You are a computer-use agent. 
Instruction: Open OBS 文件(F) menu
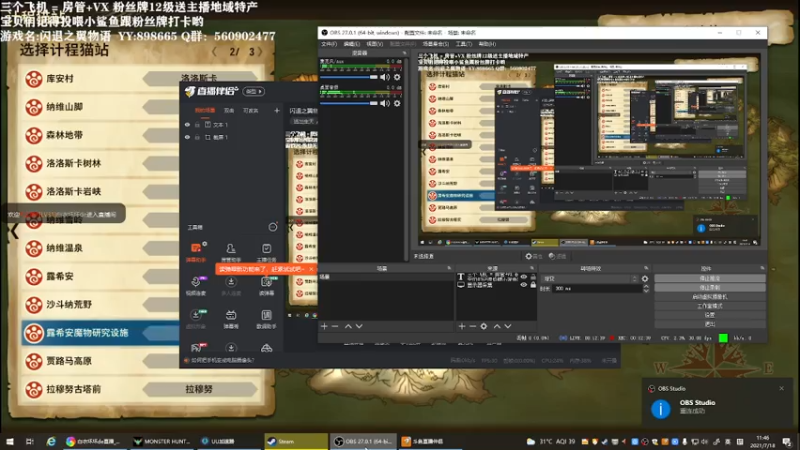pyautogui.click(x=329, y=44)
